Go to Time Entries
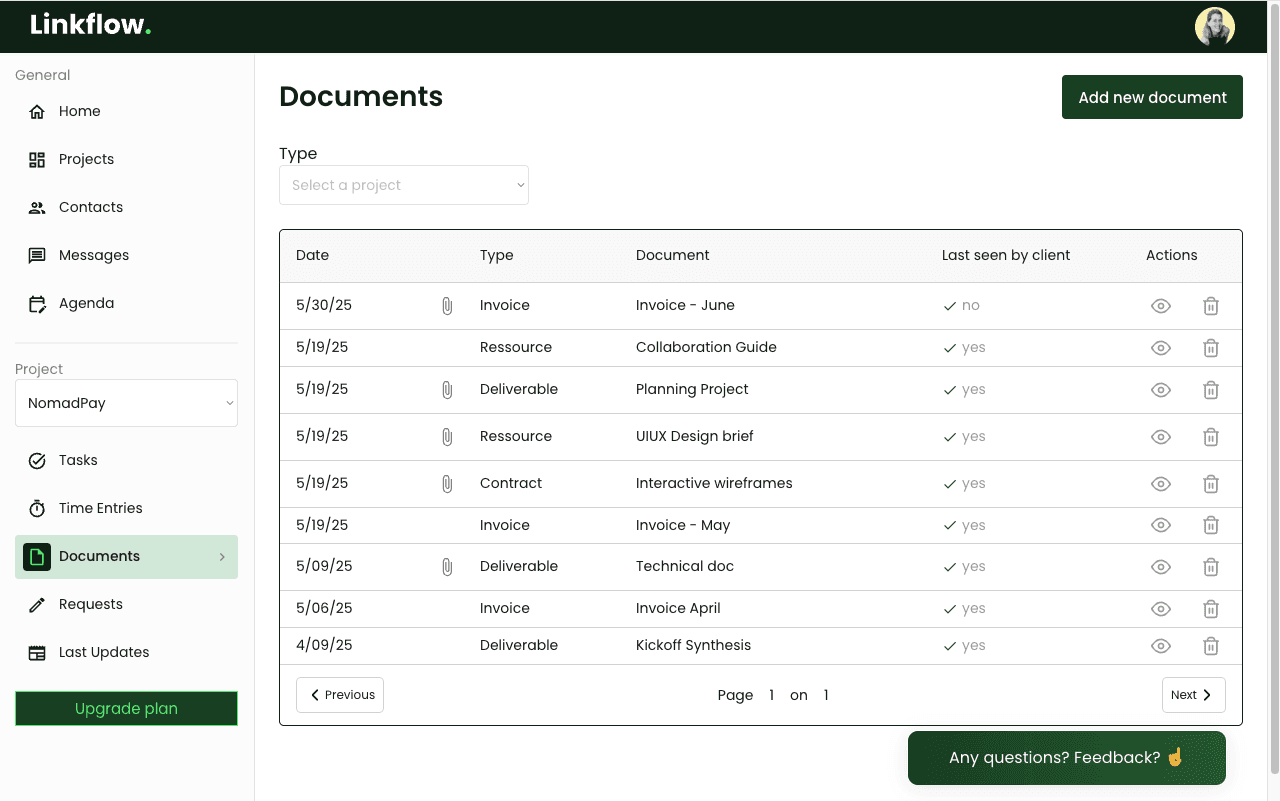The height and width of the screenshot is (801, 1280). coord(126,508)
